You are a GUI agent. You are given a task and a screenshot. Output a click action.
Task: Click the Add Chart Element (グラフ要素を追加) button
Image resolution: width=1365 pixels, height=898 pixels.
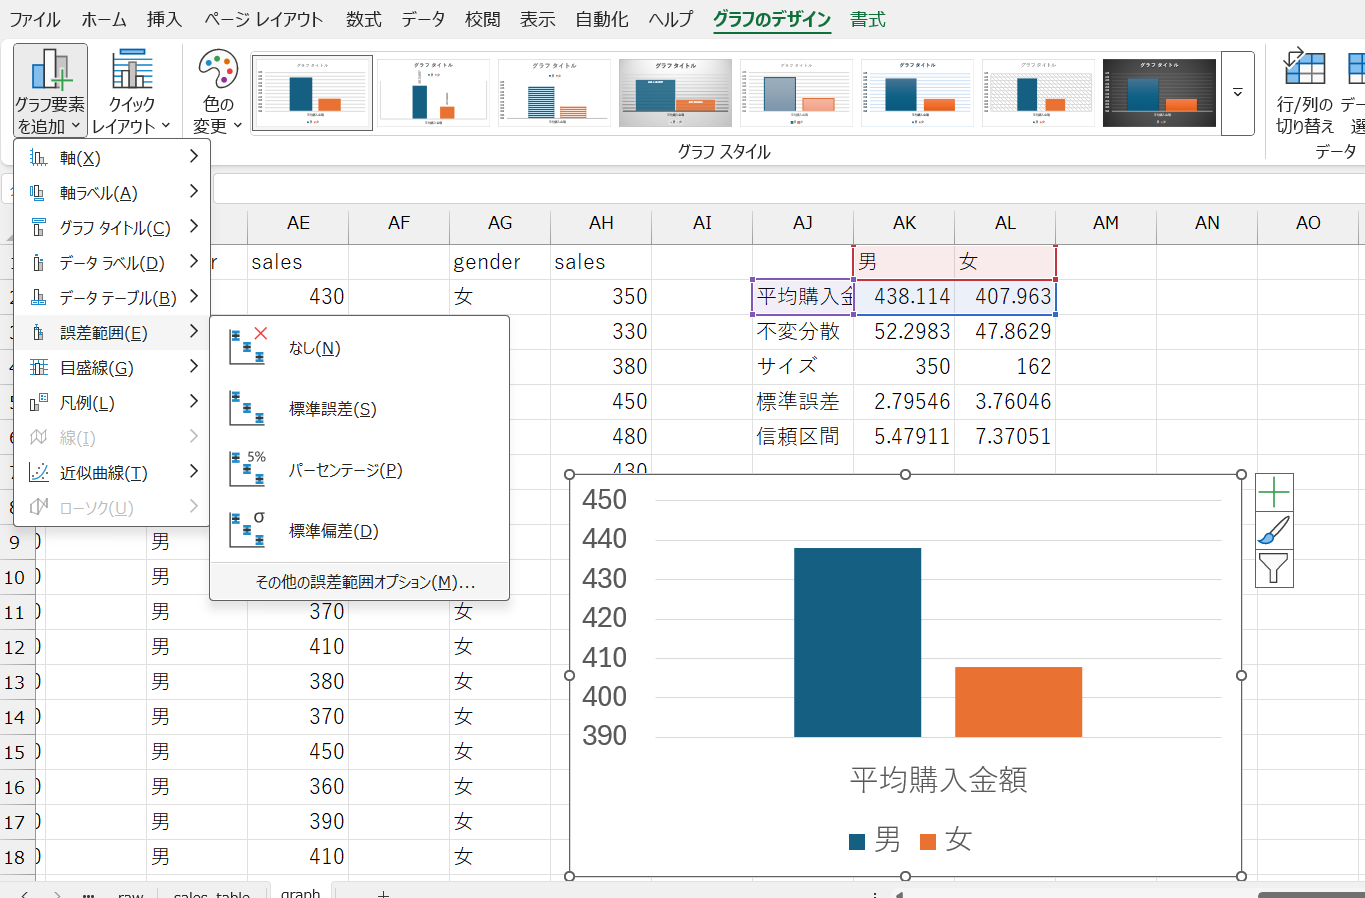click(x=50, y=91)
